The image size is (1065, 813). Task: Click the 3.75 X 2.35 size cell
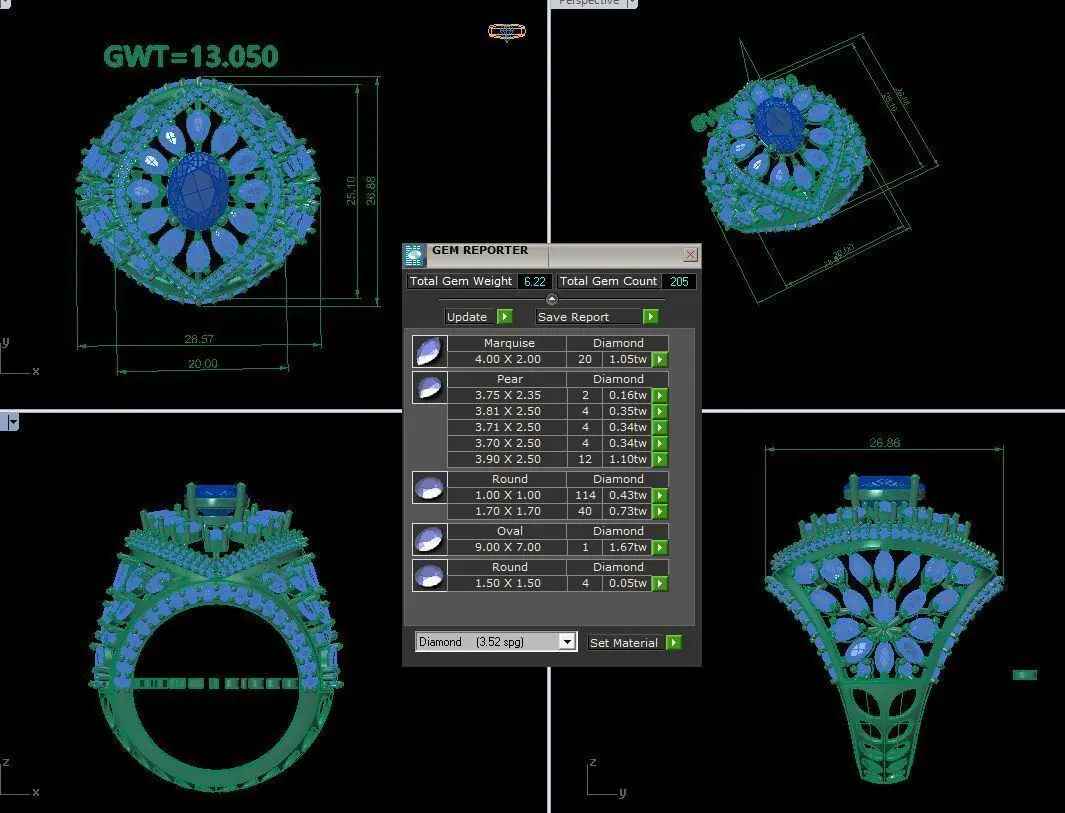coord(507,395)
